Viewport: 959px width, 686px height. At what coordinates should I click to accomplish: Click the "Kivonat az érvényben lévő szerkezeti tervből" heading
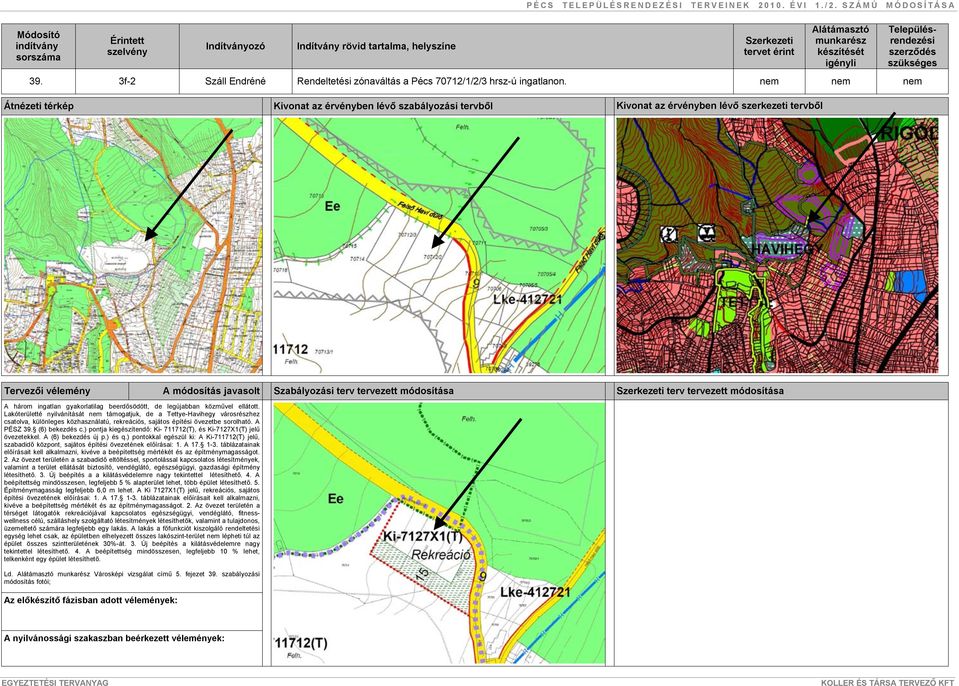tap(719, 106)
